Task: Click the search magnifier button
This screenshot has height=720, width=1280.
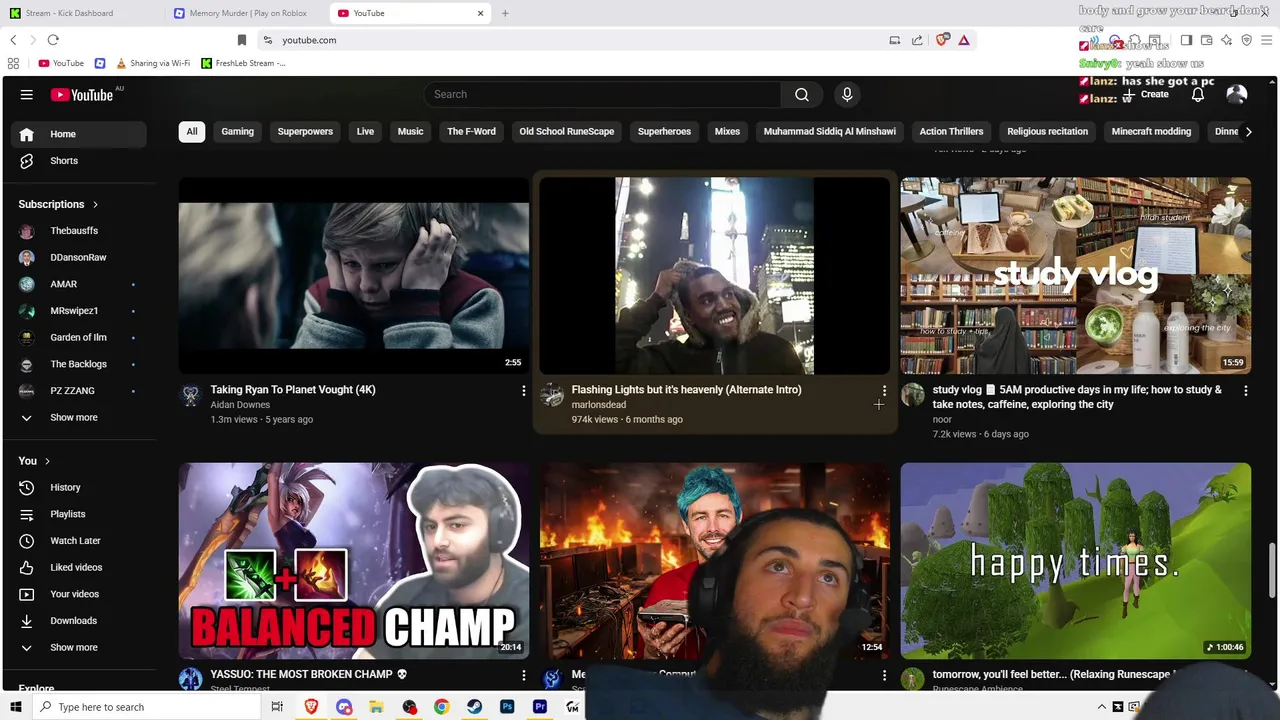Action: pyautogui.click(x=801, y=94)
